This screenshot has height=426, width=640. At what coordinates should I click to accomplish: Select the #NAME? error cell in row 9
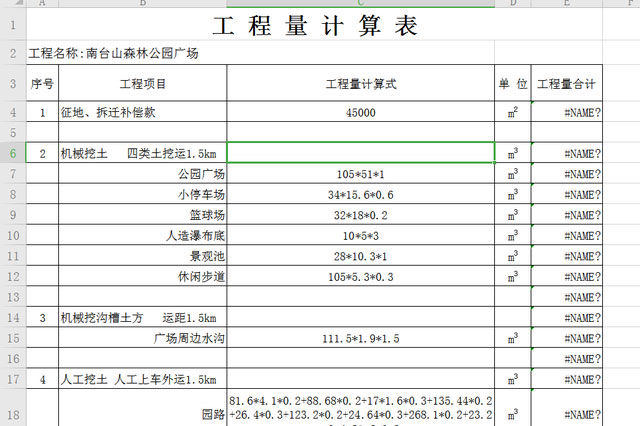coord(567,214)
